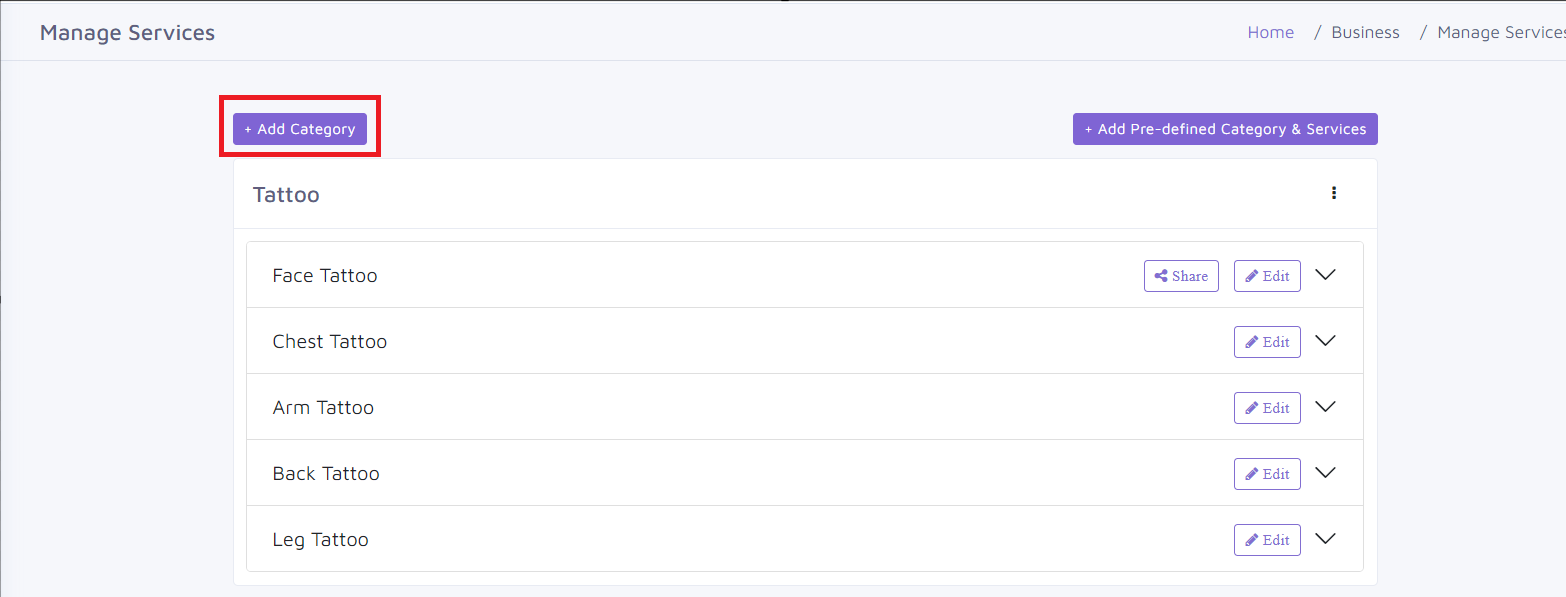The image size is (1566, 597).
Task: Add Pre-defined Category & Services
Action: (x=1225, y=129)
